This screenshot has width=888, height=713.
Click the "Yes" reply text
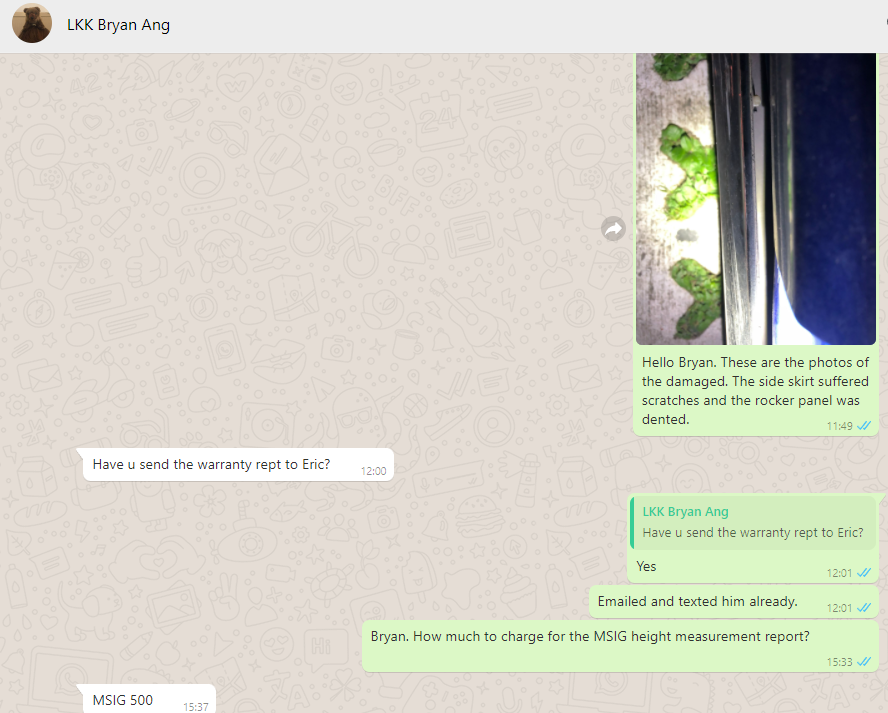pyautogui.click(x=647, y=566)
